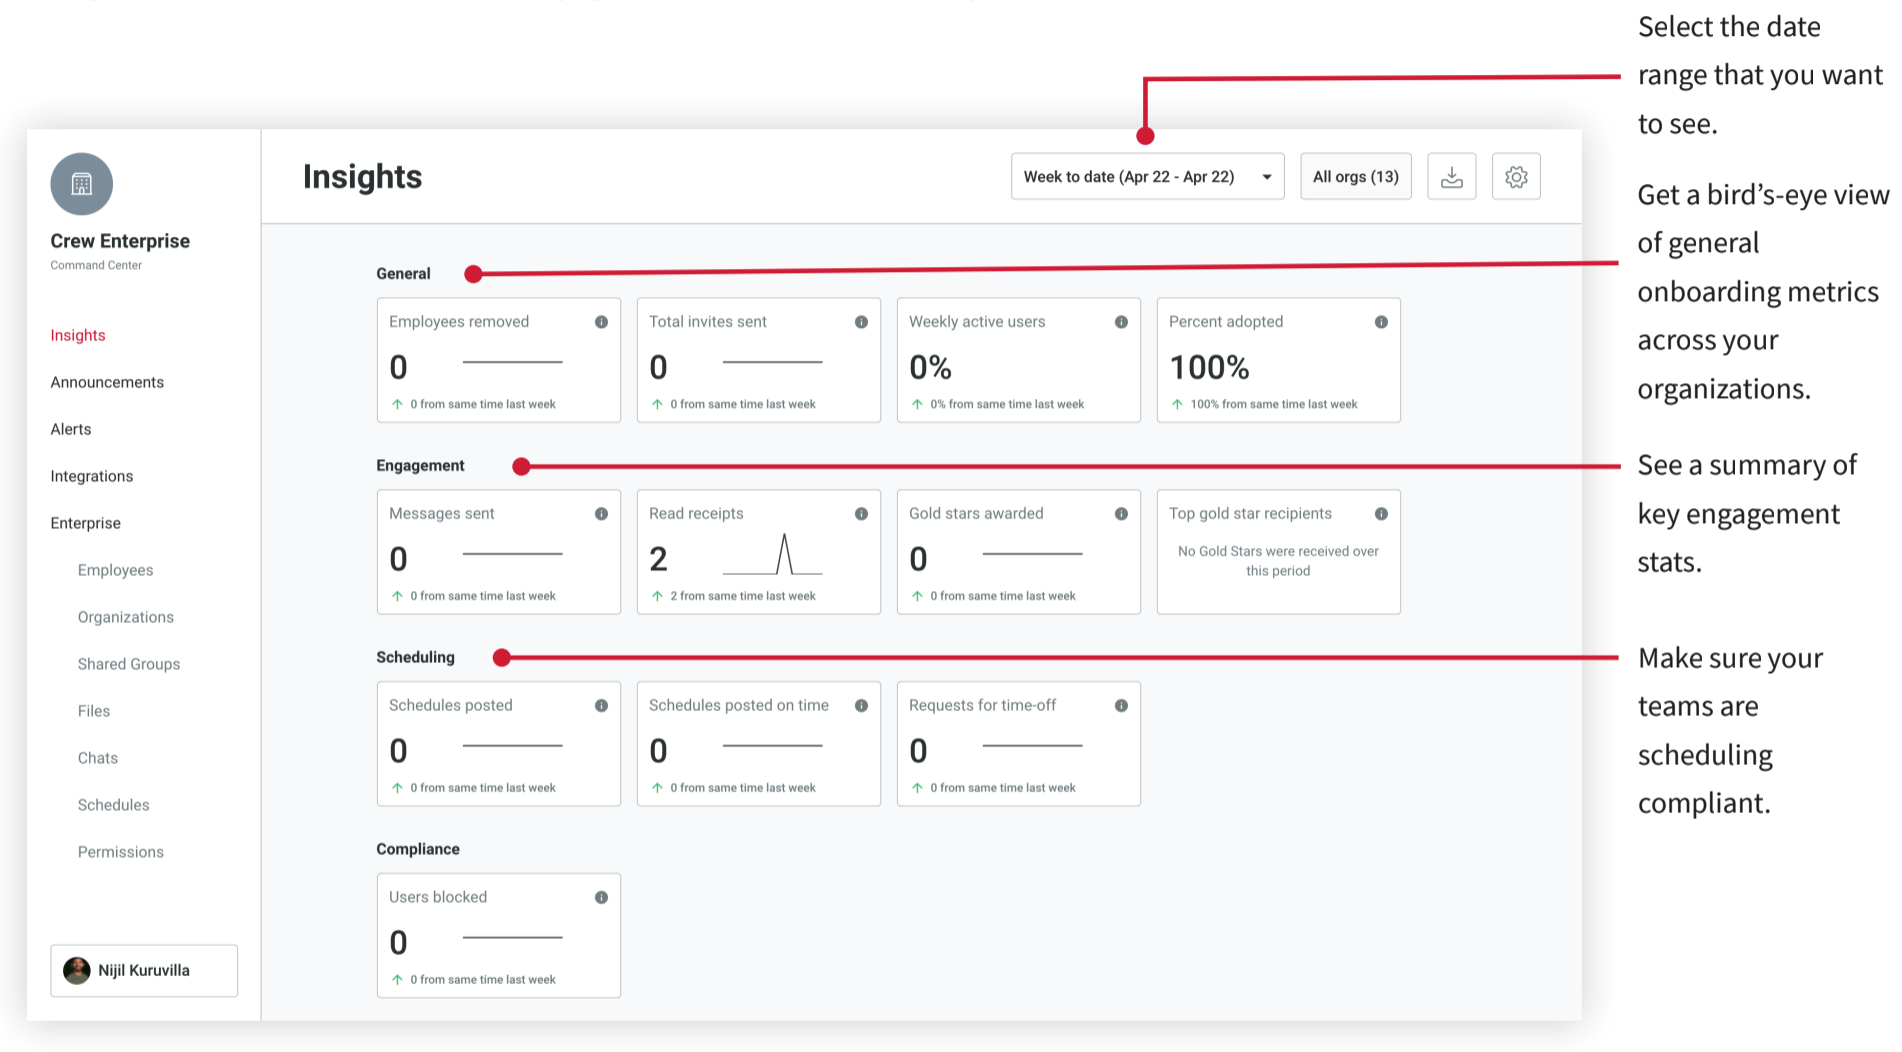Click the Insights page heading
1902x1052 pixels.
point(362,177)
